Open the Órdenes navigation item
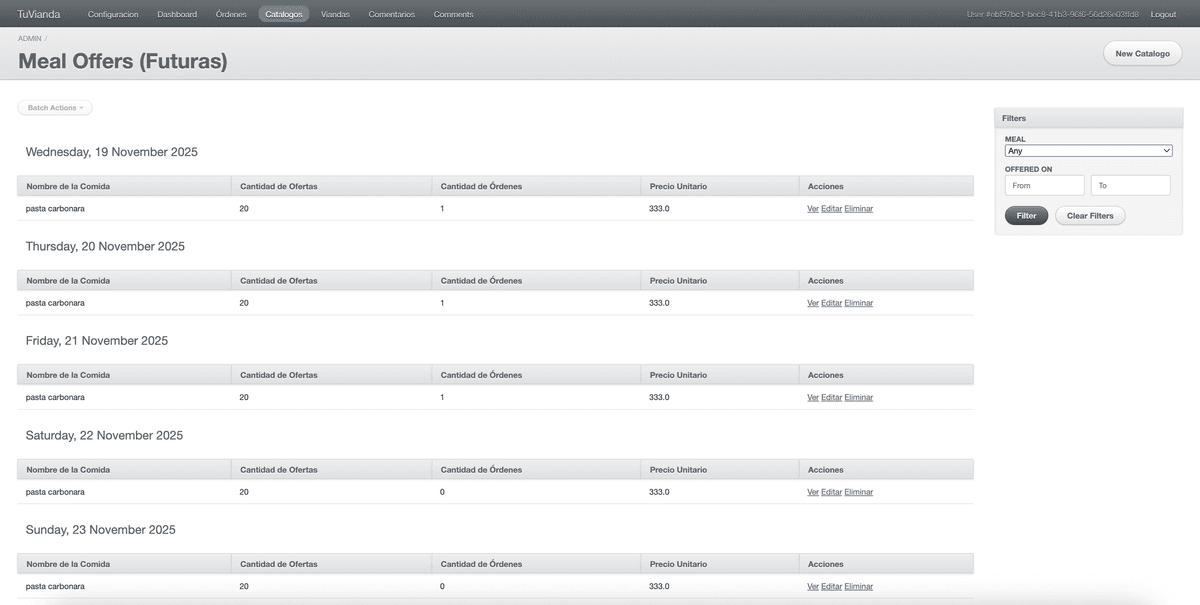This screenshot has width=1200, height=605. click(231, 14)
